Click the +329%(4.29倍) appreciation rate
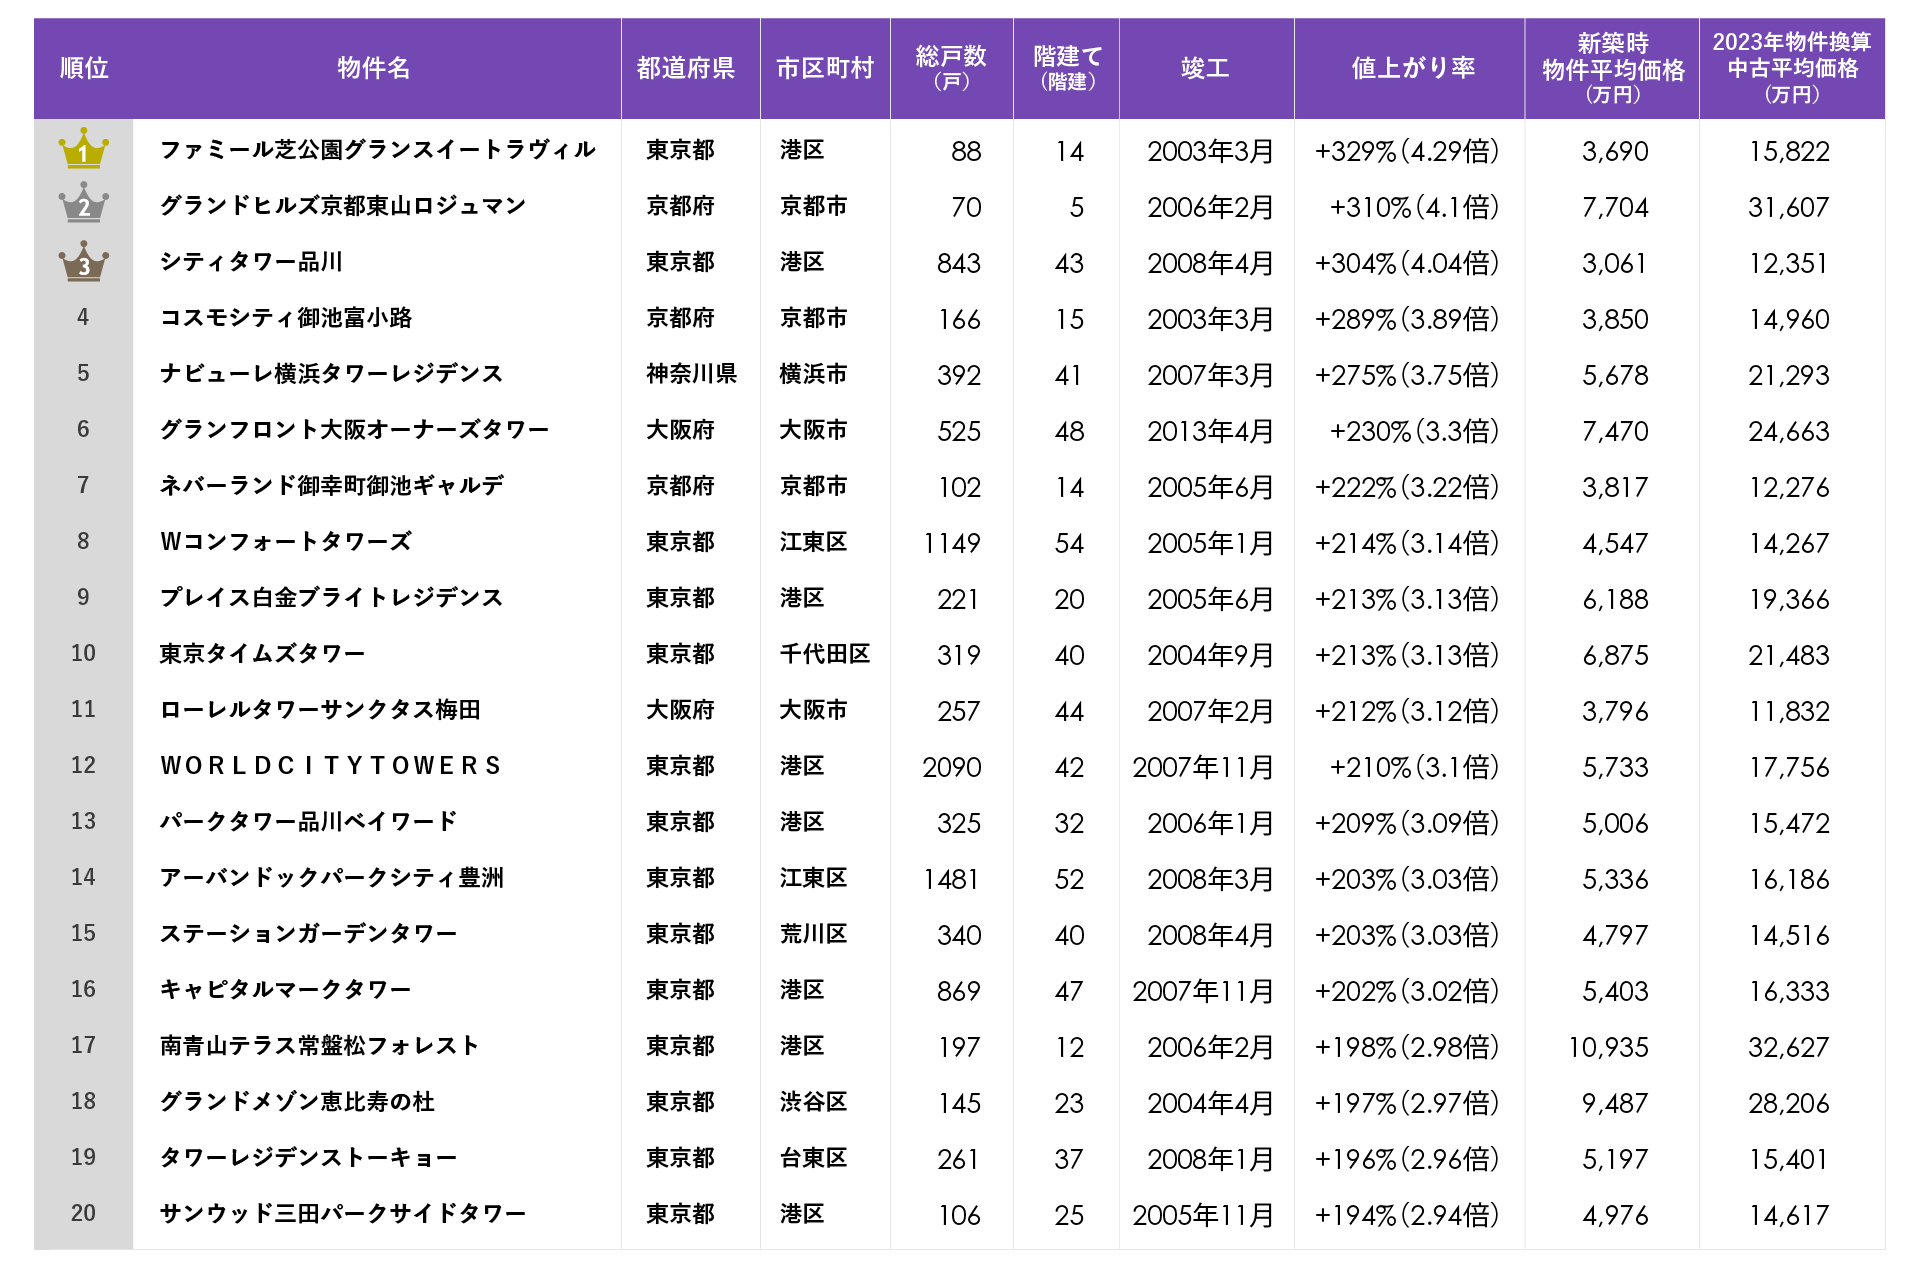The height and width of the screenshot is (1280, 1920). (1407, 151)
